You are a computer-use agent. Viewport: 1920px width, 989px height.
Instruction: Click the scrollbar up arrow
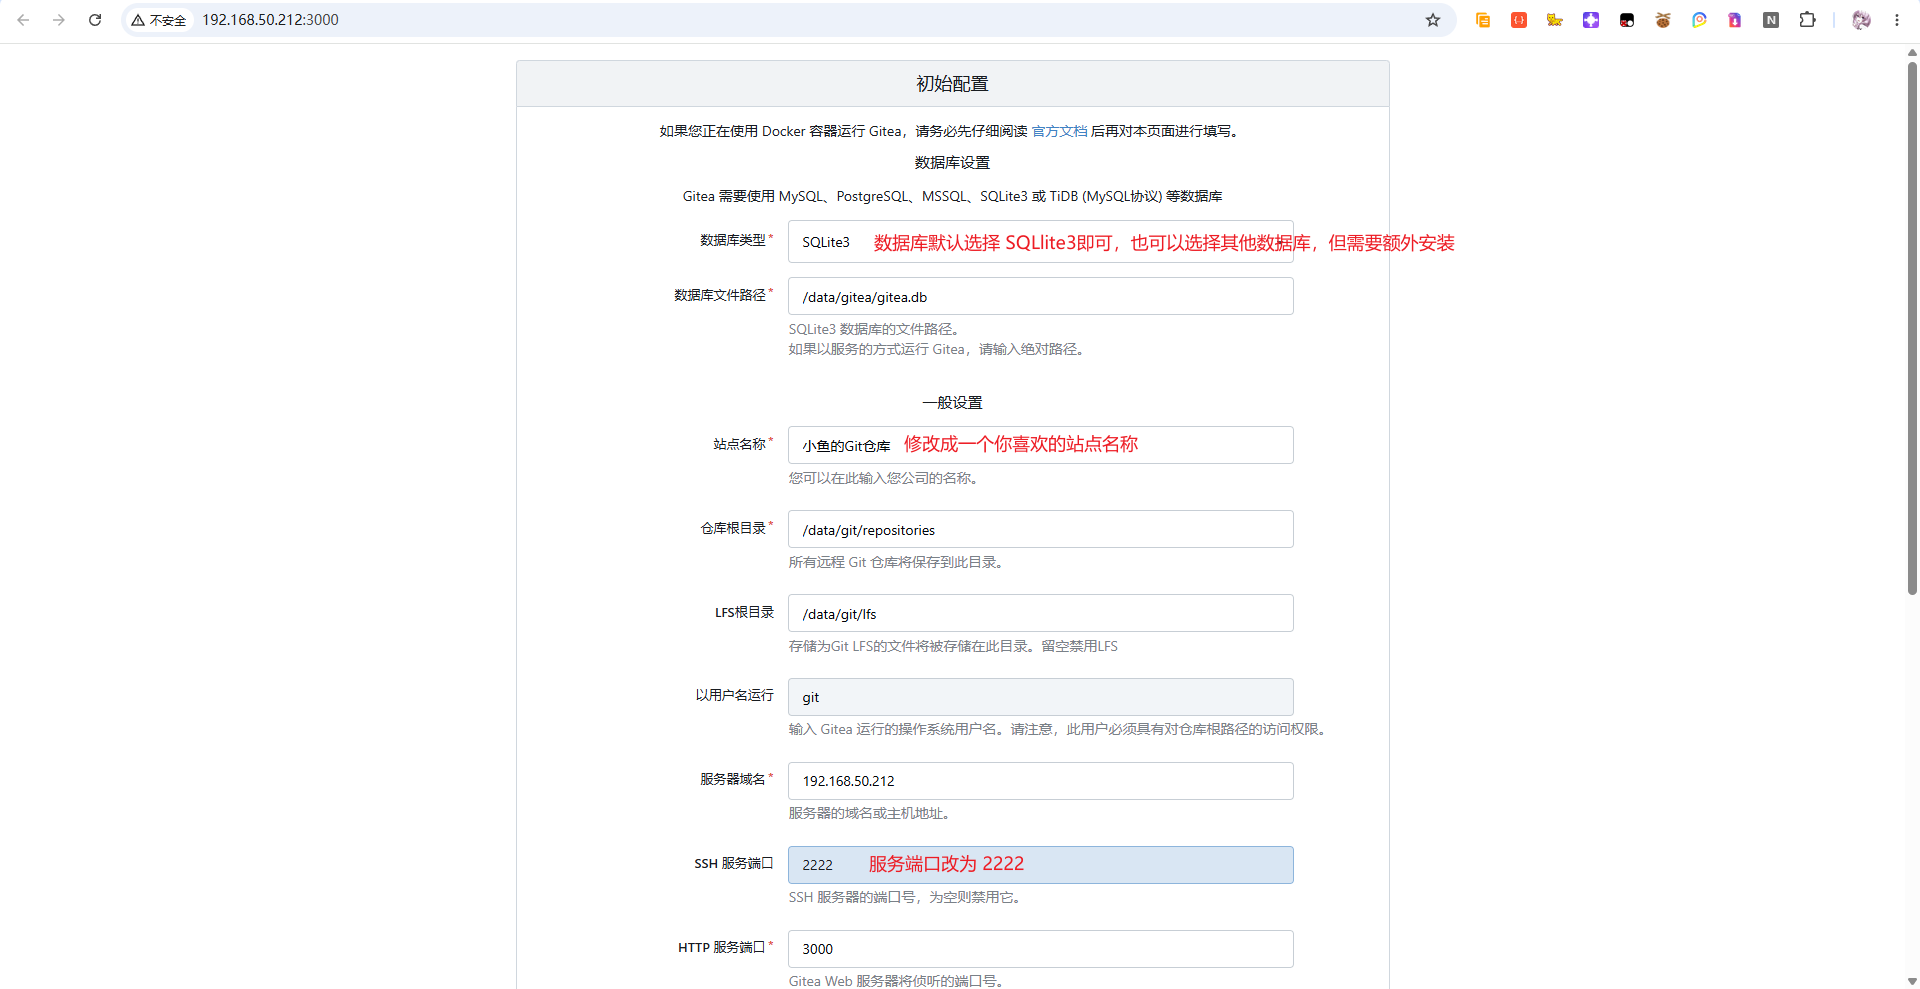click(x=1912, y=52)
